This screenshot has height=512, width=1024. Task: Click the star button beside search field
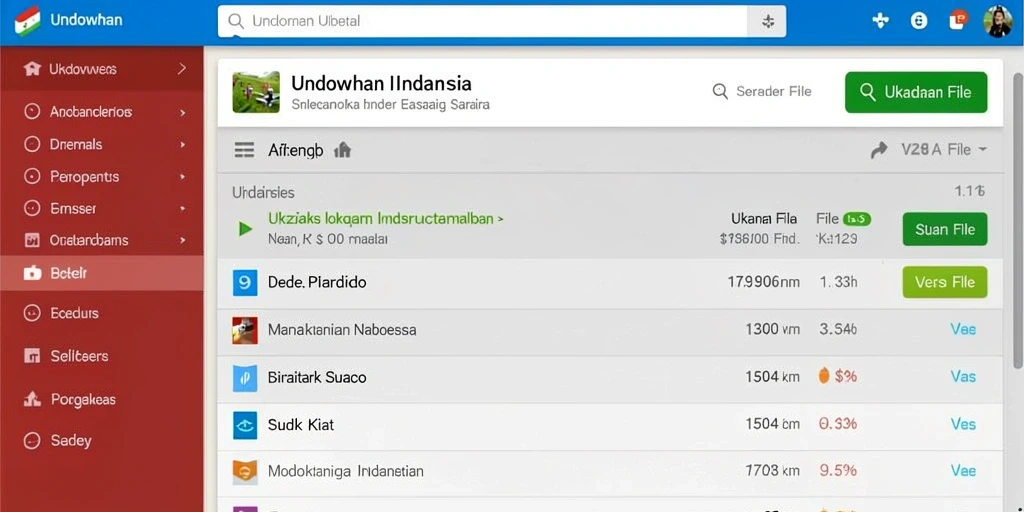768,22
